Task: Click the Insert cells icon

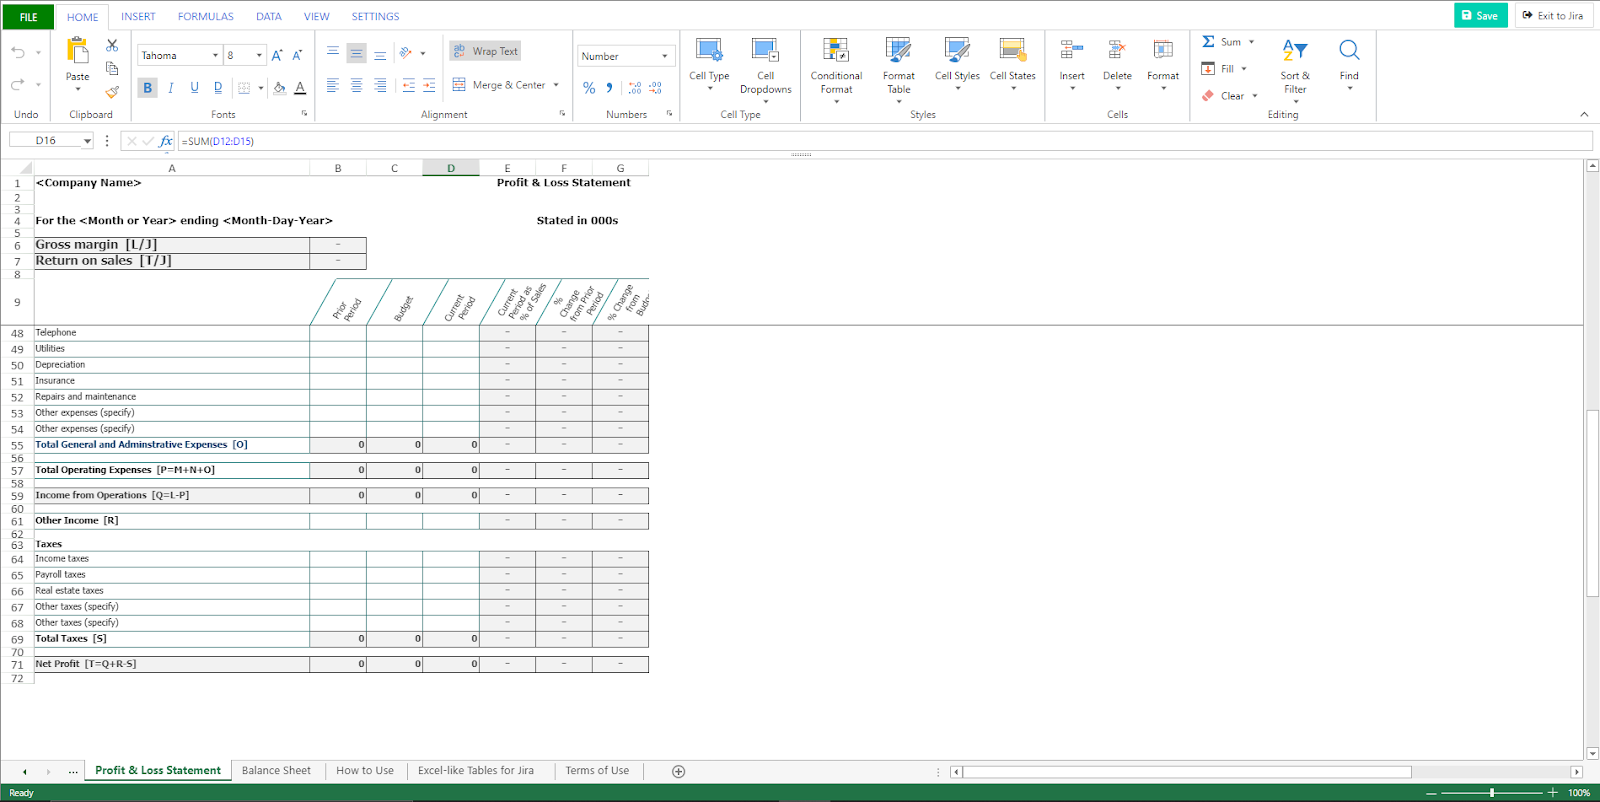Action: (1072, 50)
